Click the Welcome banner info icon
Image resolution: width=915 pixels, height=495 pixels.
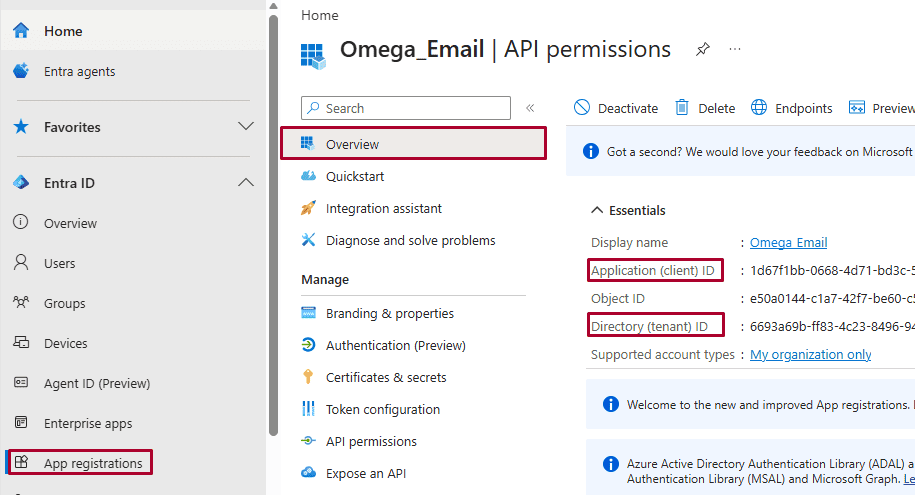tap(610, 404)
